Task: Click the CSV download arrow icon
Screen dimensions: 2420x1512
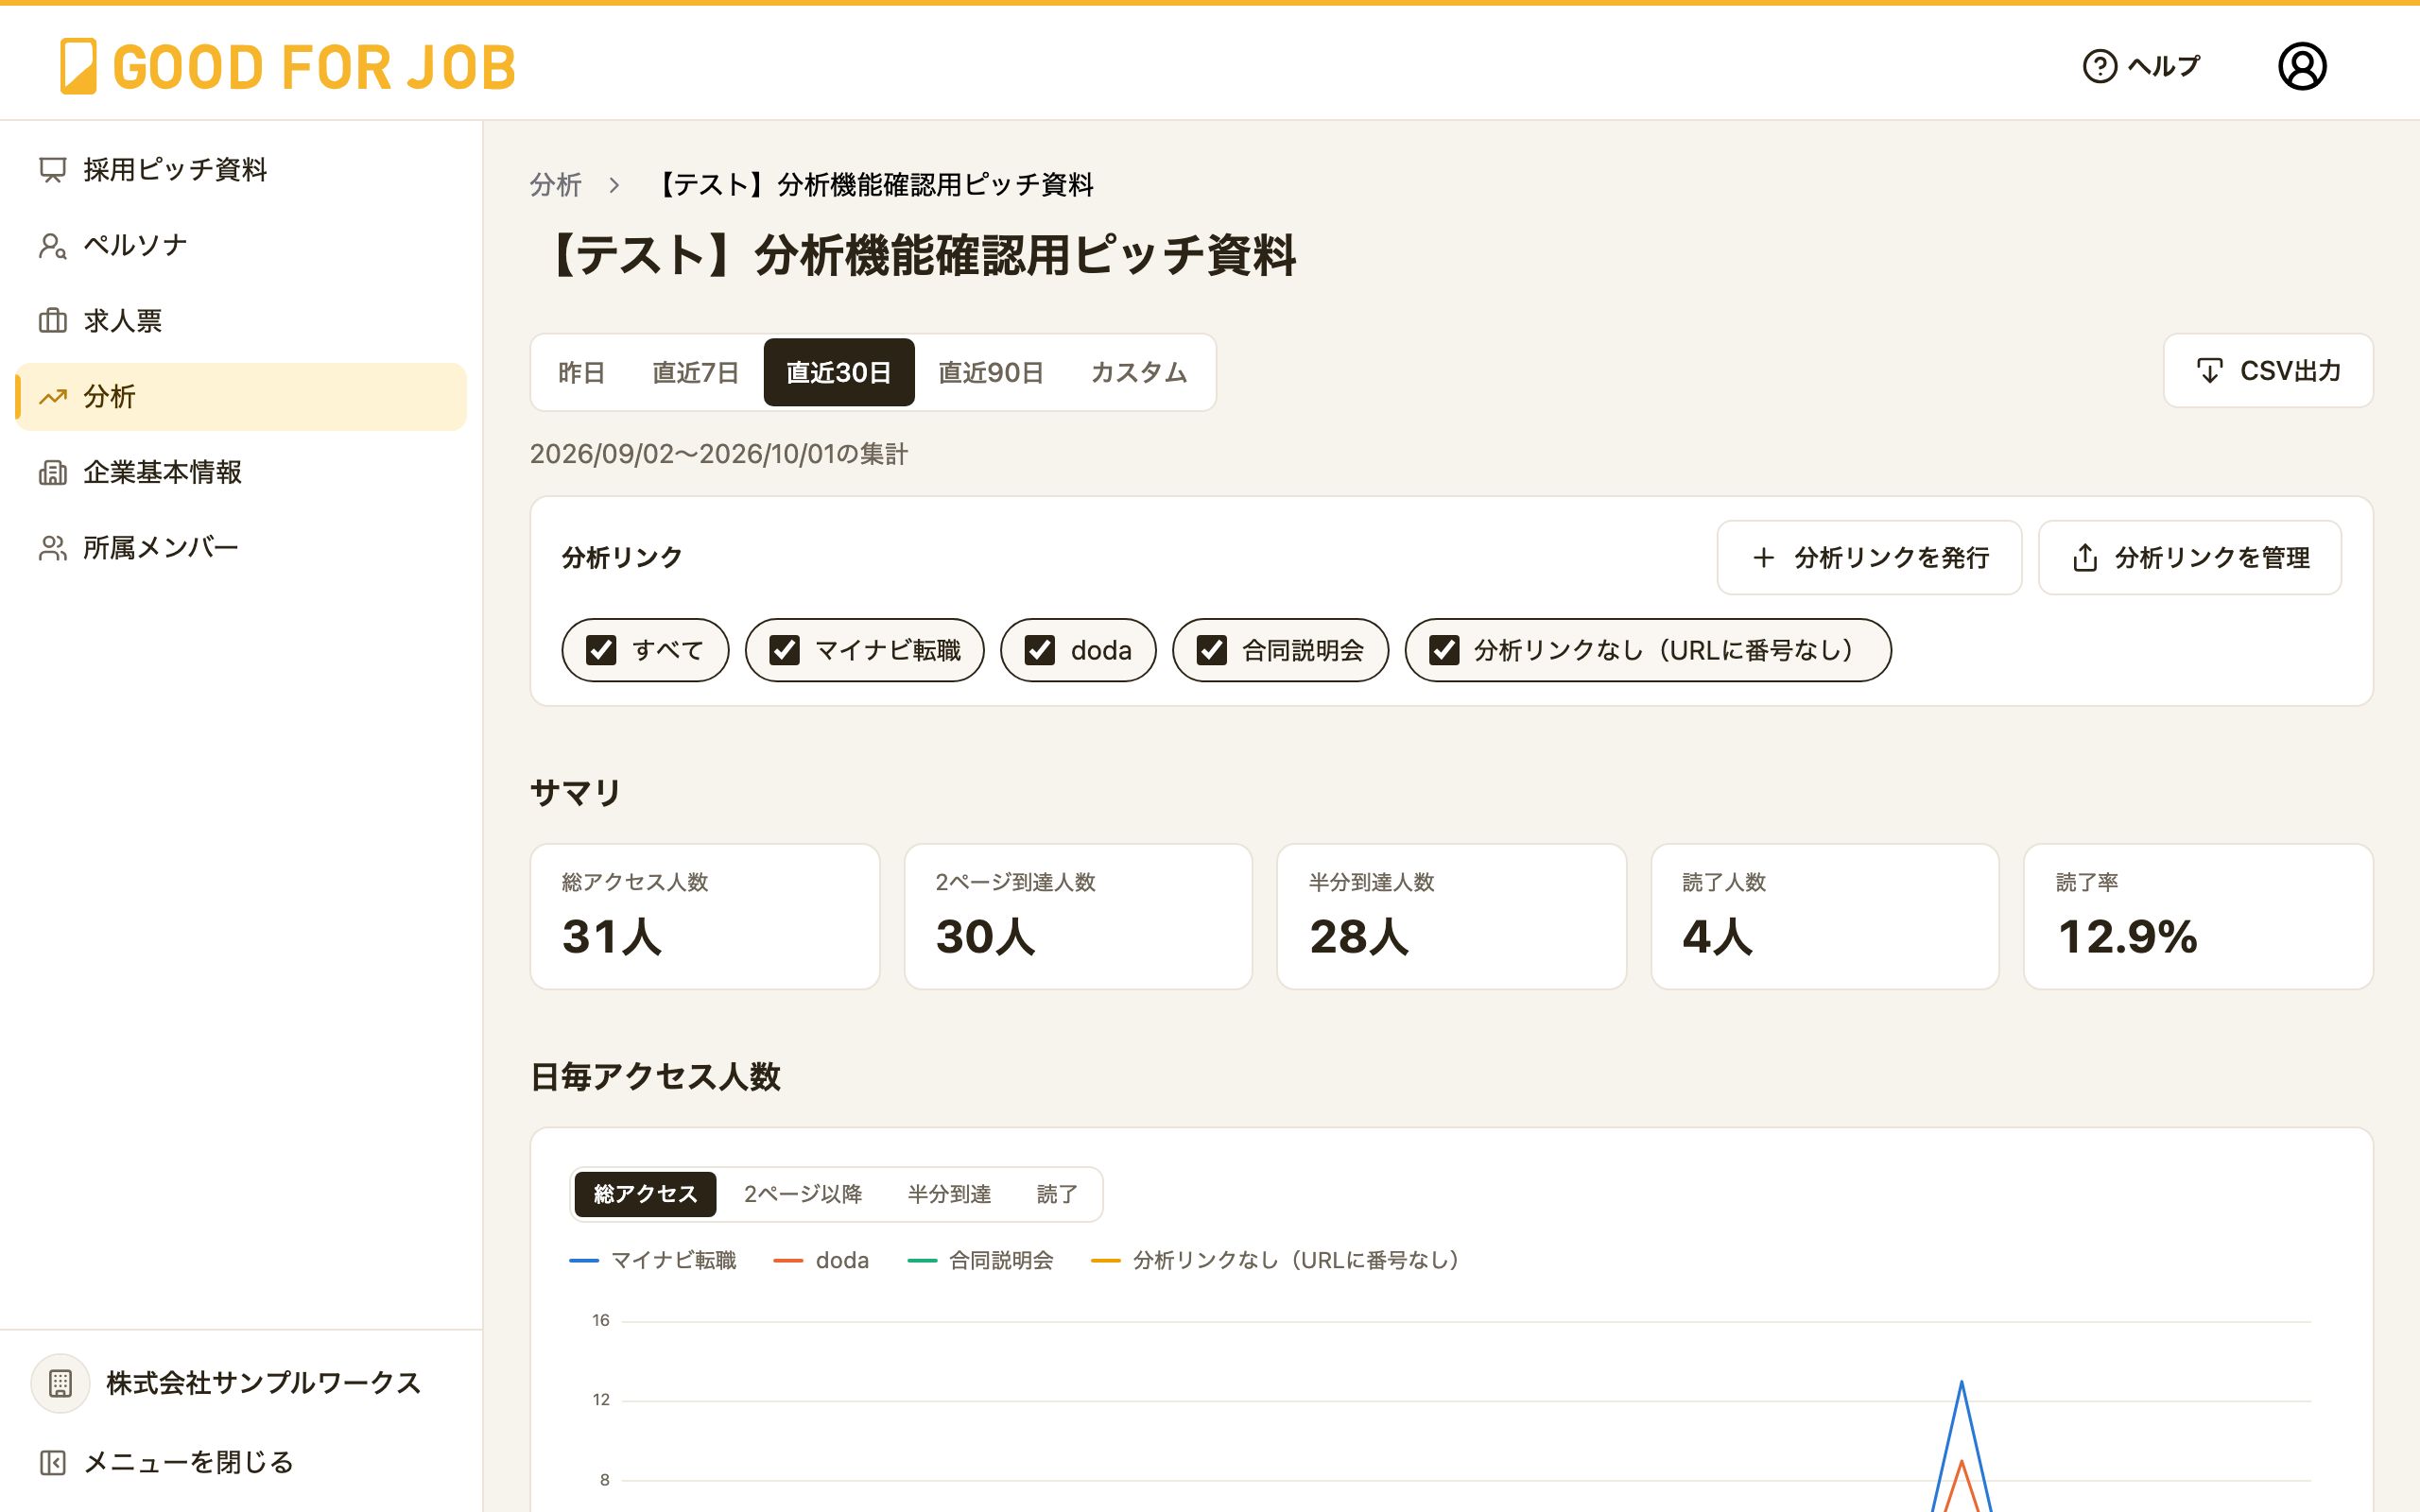Action: click(2209, 371)
